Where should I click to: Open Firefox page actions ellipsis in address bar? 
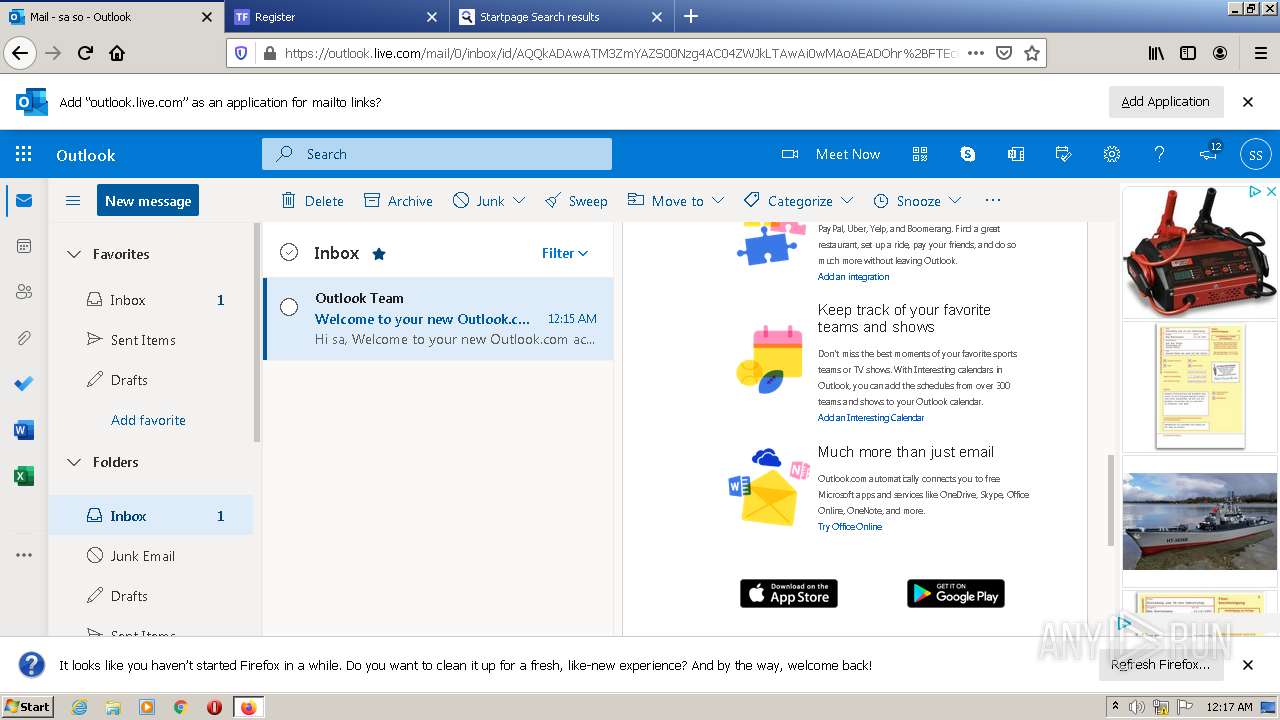[x=976, y=53]
